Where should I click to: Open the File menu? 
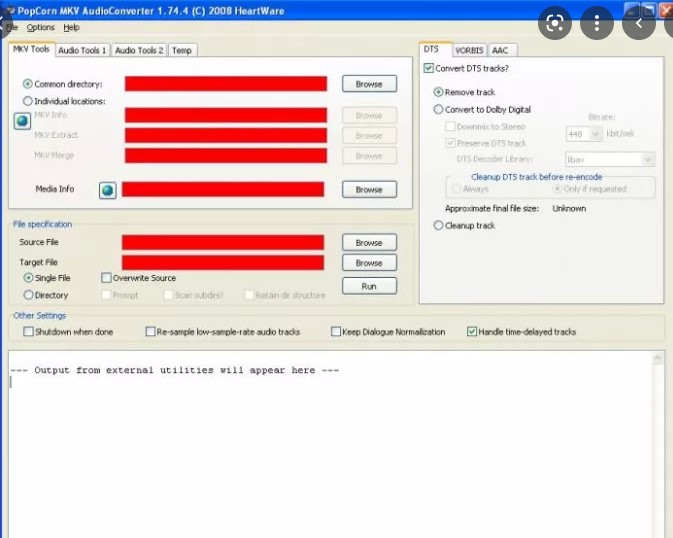(12, 27)
